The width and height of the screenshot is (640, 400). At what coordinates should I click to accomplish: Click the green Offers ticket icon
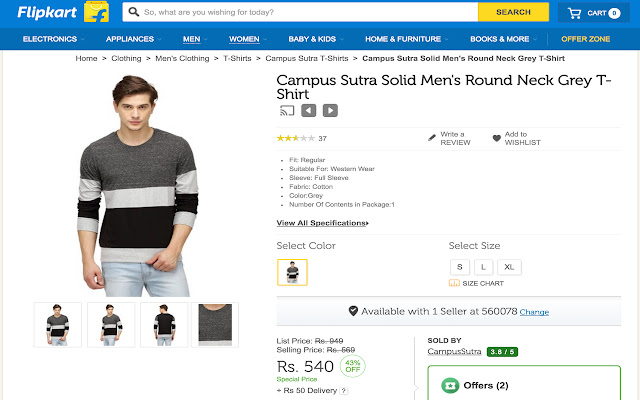(x=450, y=385)
